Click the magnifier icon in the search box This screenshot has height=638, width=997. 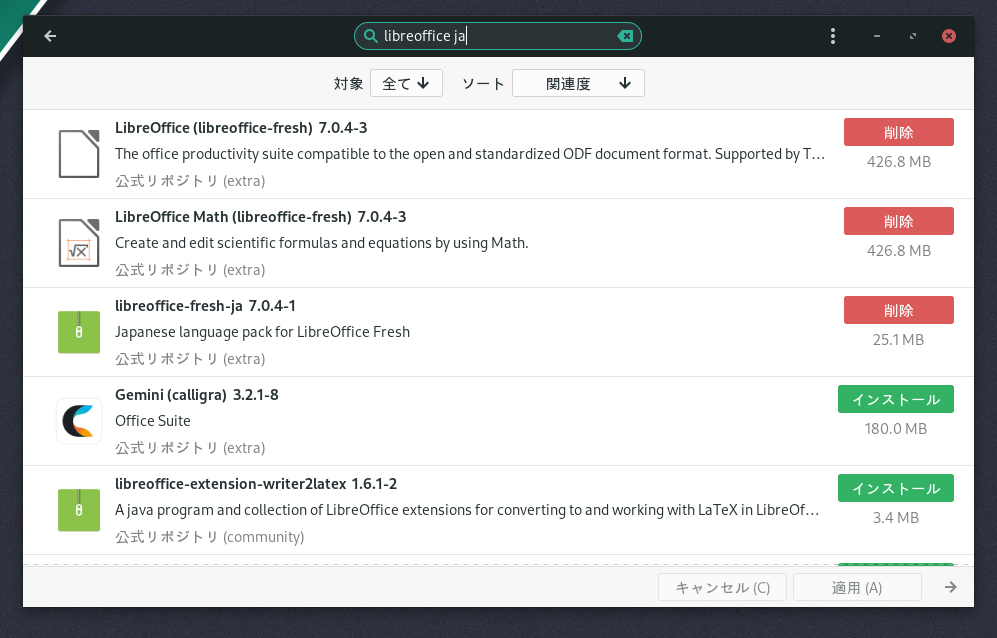pyautogui.click(x=370, y=36)
